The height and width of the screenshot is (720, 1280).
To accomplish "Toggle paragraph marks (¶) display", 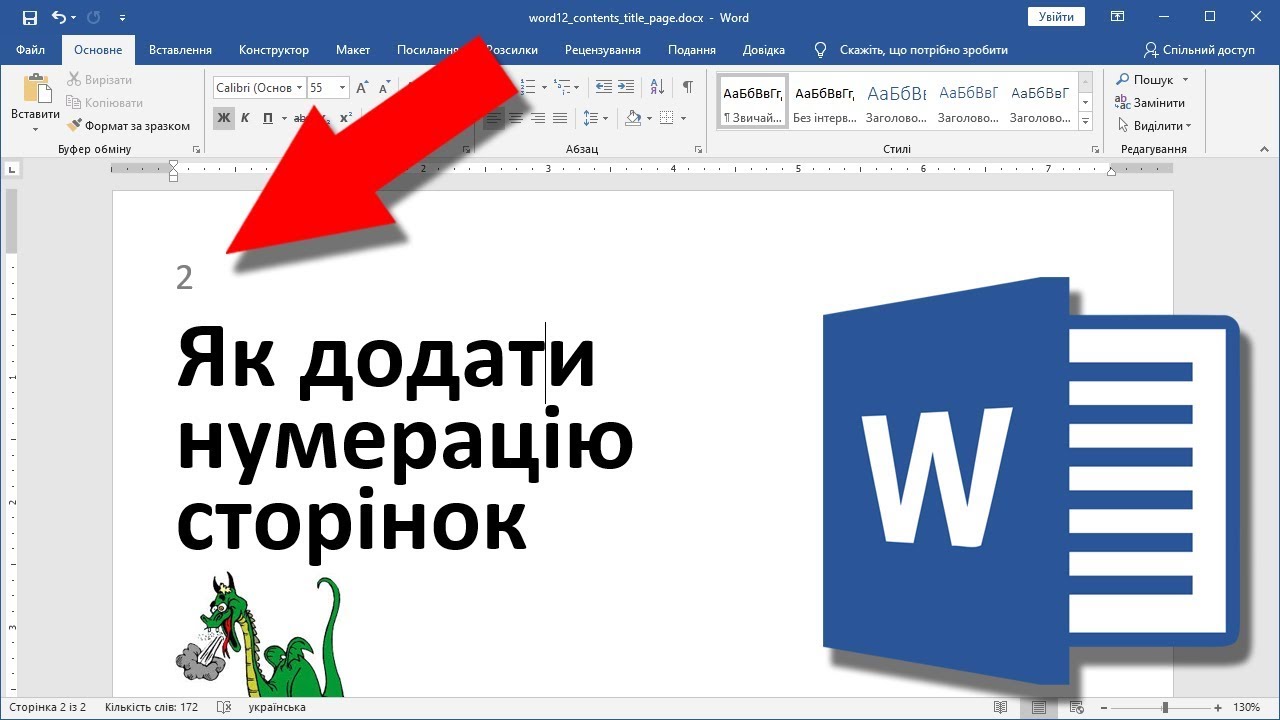I will 687,87.
